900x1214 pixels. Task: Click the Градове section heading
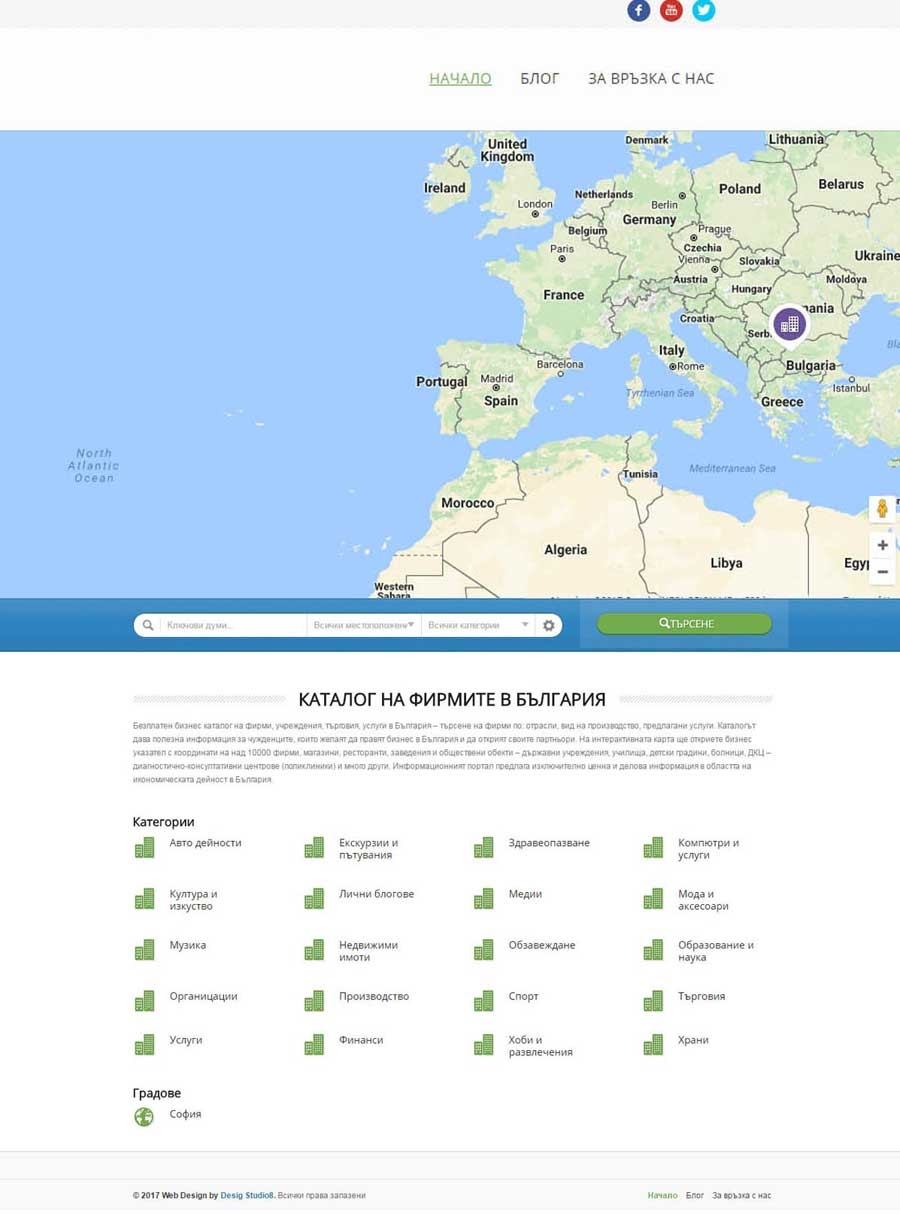[x=157, y=1093]
